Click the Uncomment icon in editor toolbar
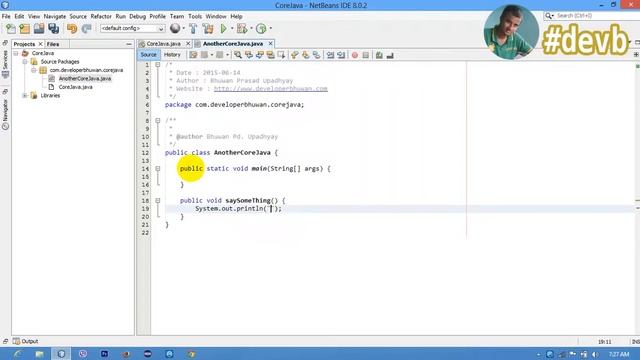 click(x=390, y=55)
